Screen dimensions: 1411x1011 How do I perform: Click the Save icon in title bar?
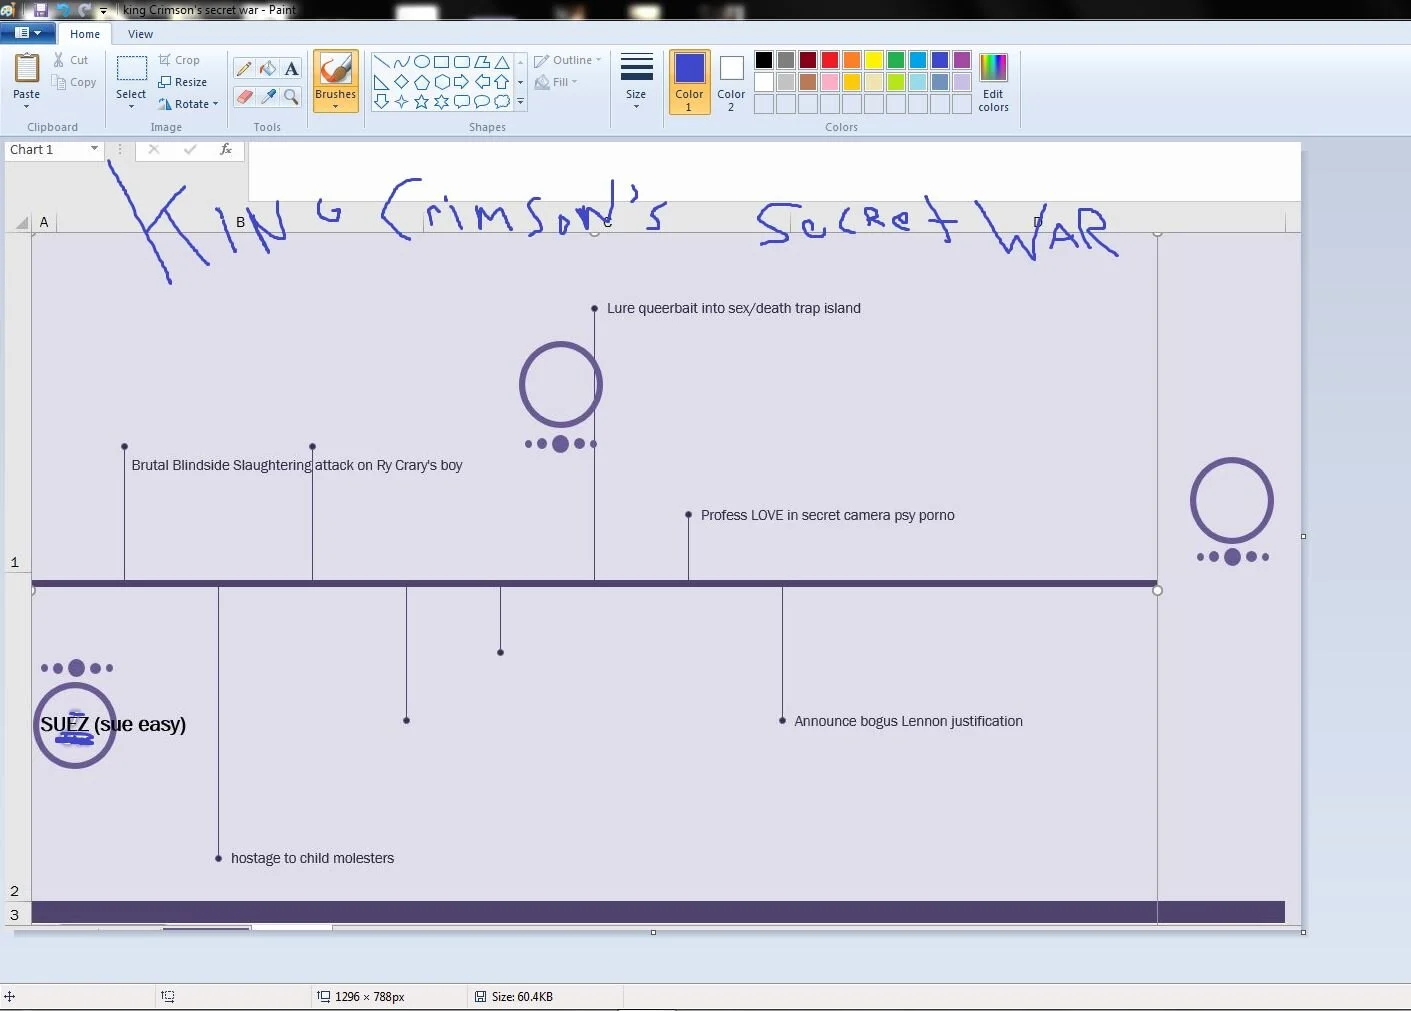41,10
